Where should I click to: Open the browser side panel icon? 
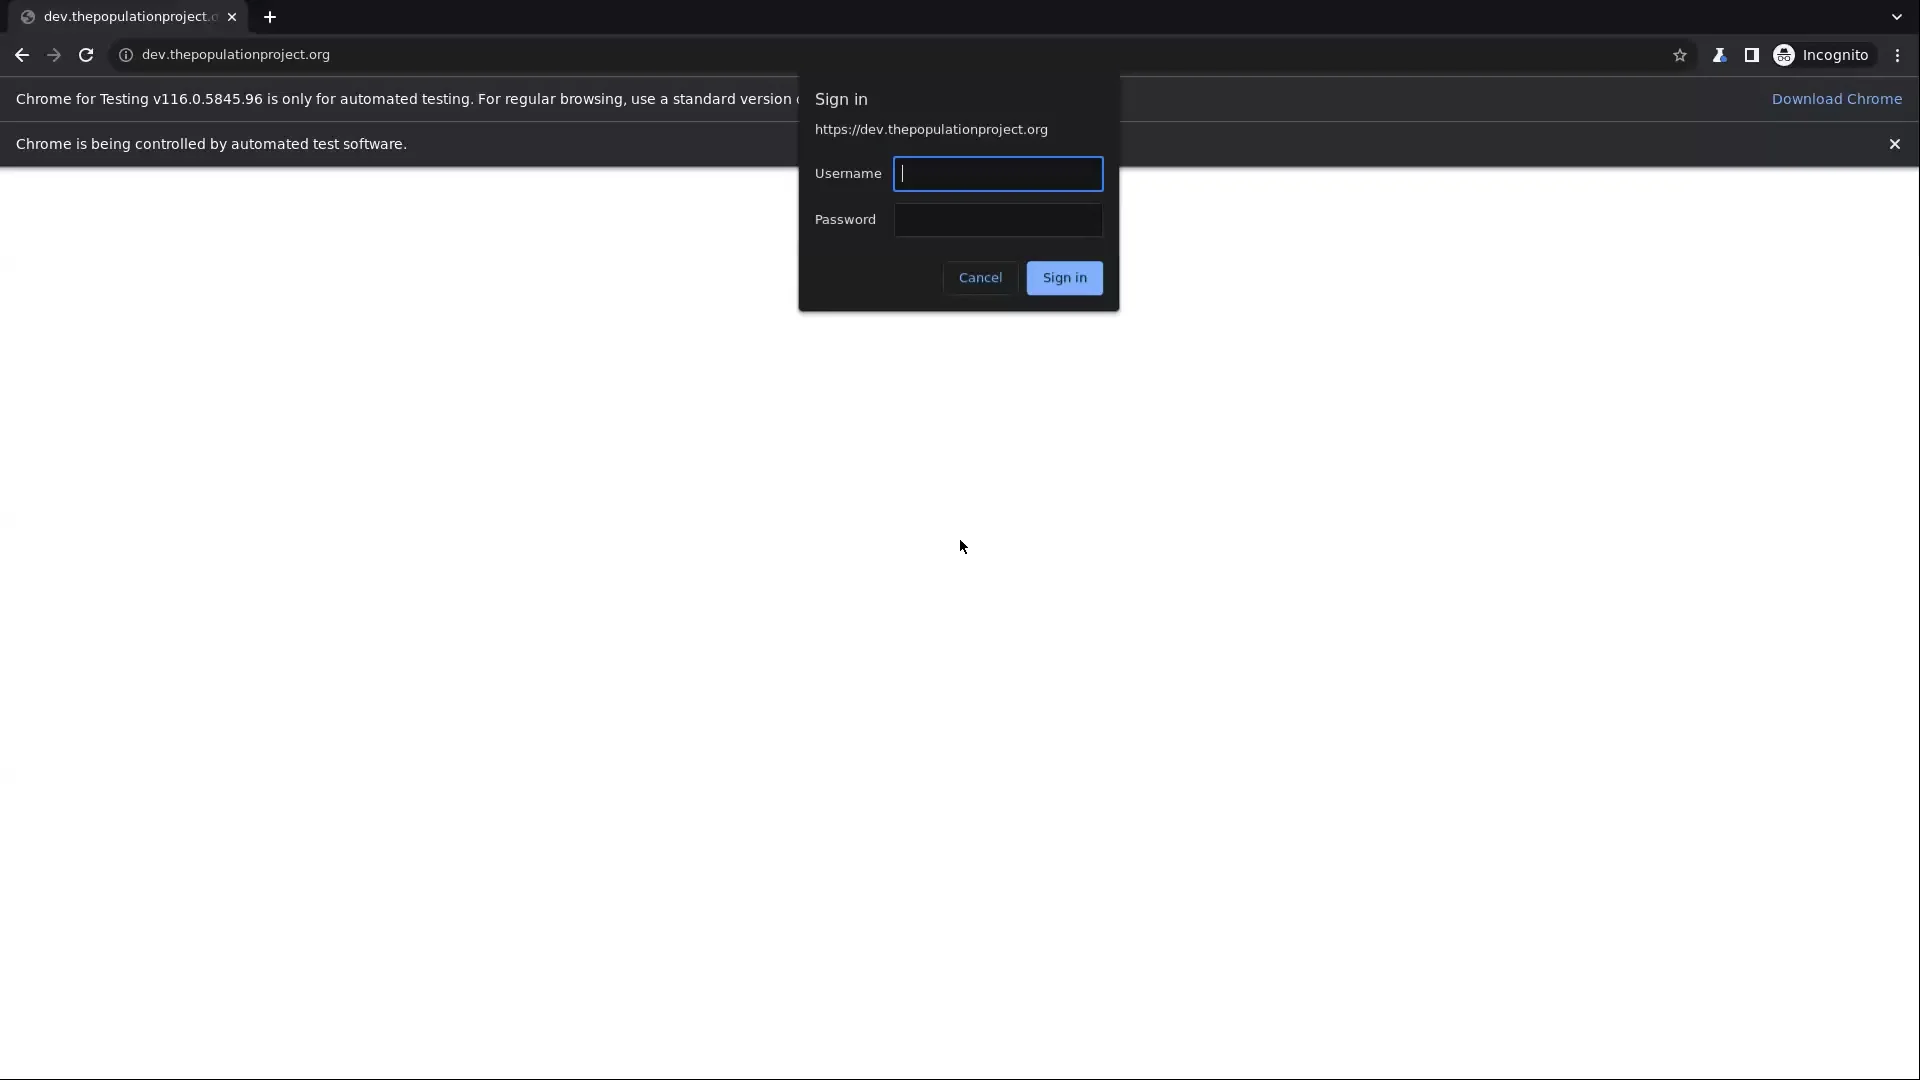click(x=1753, y=55)
